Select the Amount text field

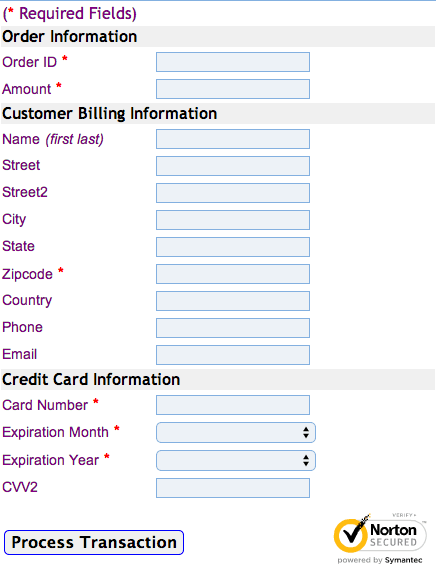[x=233, y=89]
